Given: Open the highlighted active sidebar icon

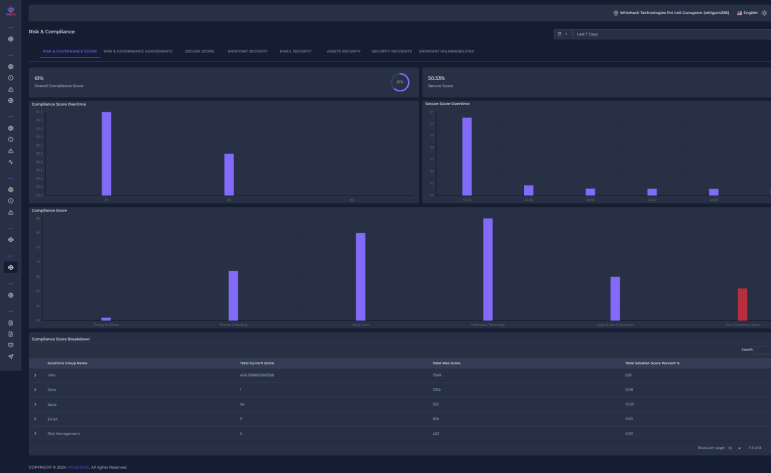Looking at the screenshot, I should tap(11, 267).
